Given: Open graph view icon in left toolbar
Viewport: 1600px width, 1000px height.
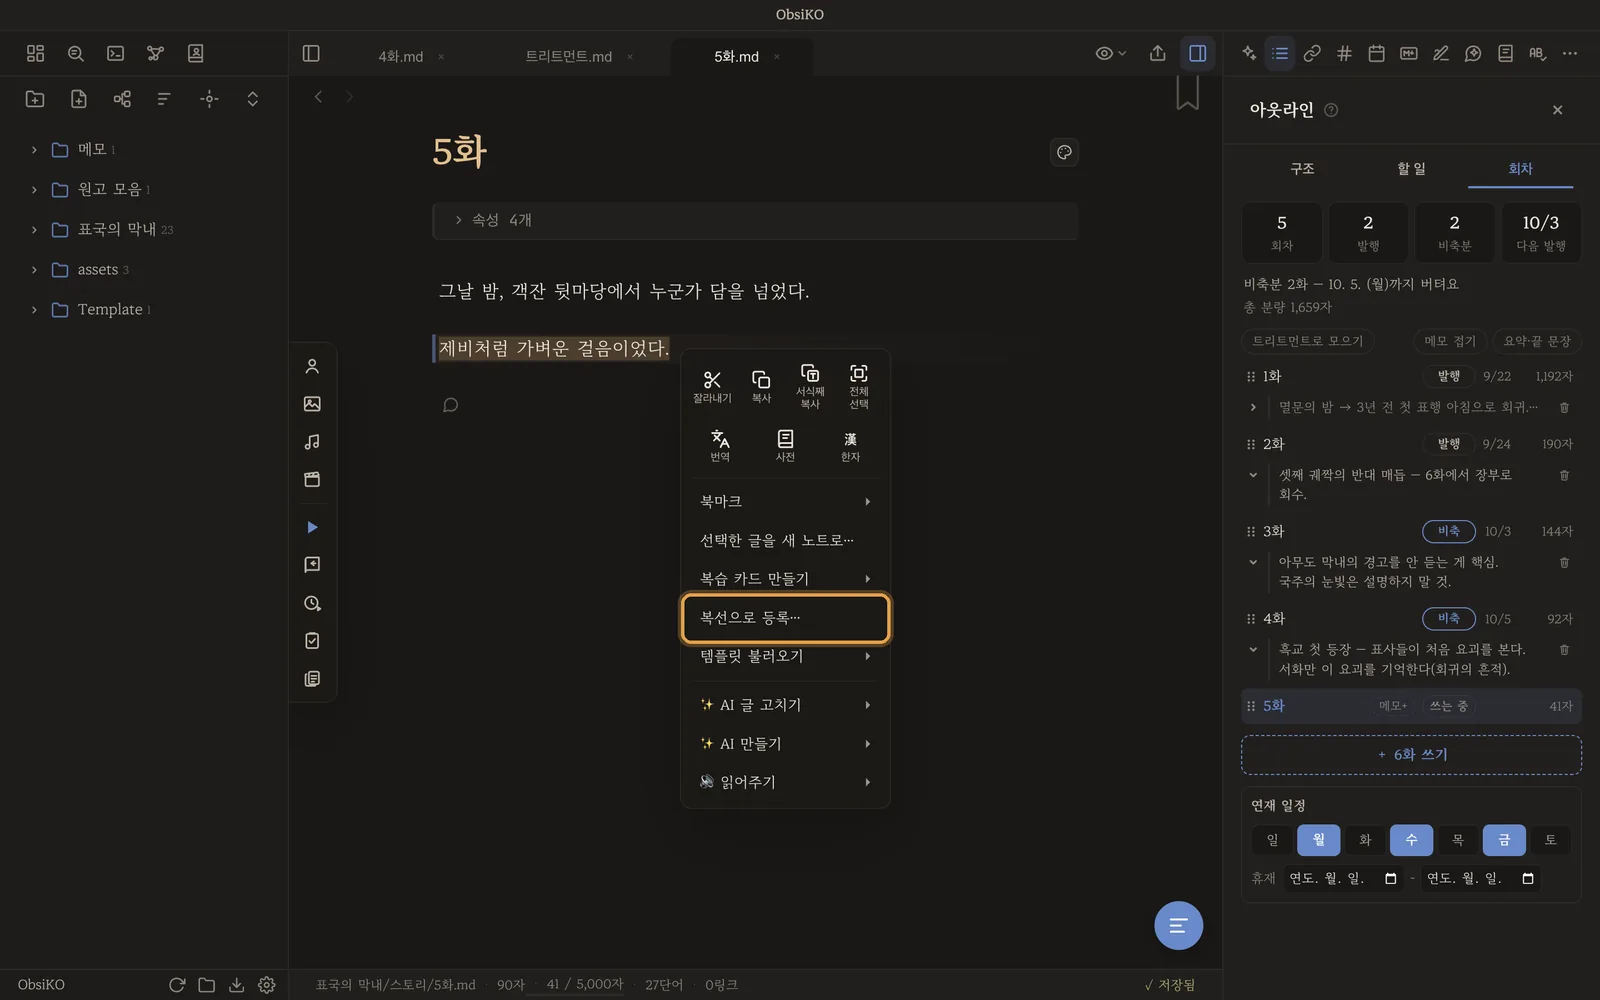Looking at the screenshot, I should [155, 53].
